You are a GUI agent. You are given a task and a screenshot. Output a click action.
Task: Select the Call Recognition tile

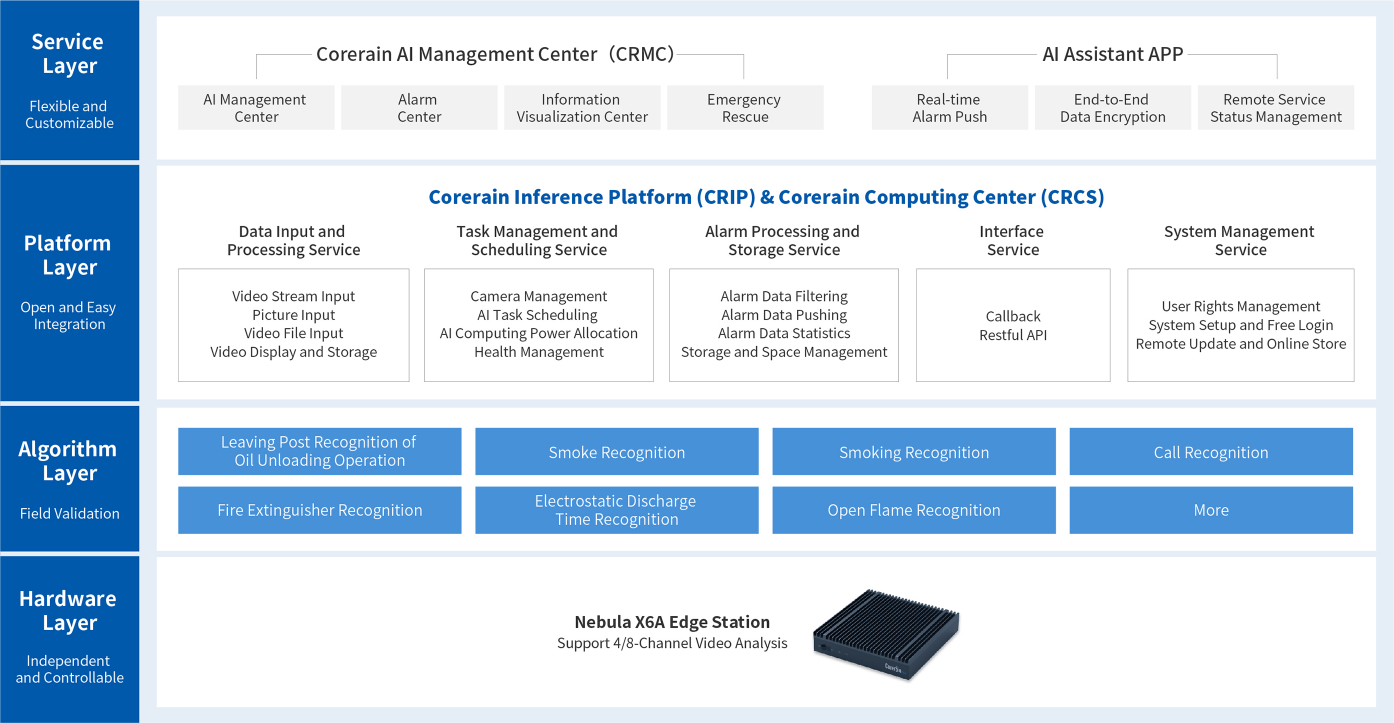(1211, 451)
